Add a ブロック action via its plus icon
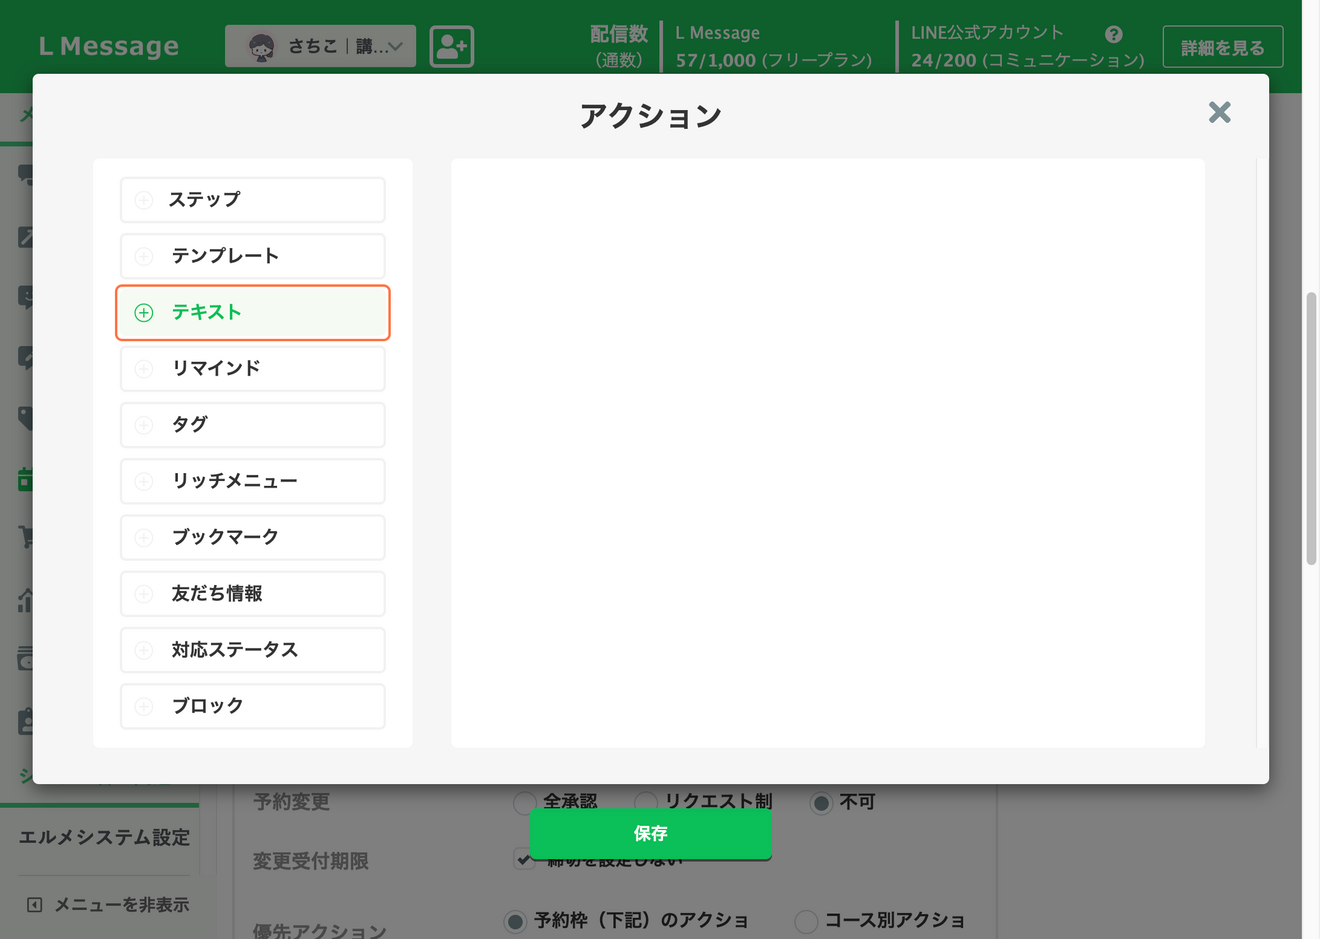The width and height of the screenshot is (1320, 939). [x=144, y=706]
